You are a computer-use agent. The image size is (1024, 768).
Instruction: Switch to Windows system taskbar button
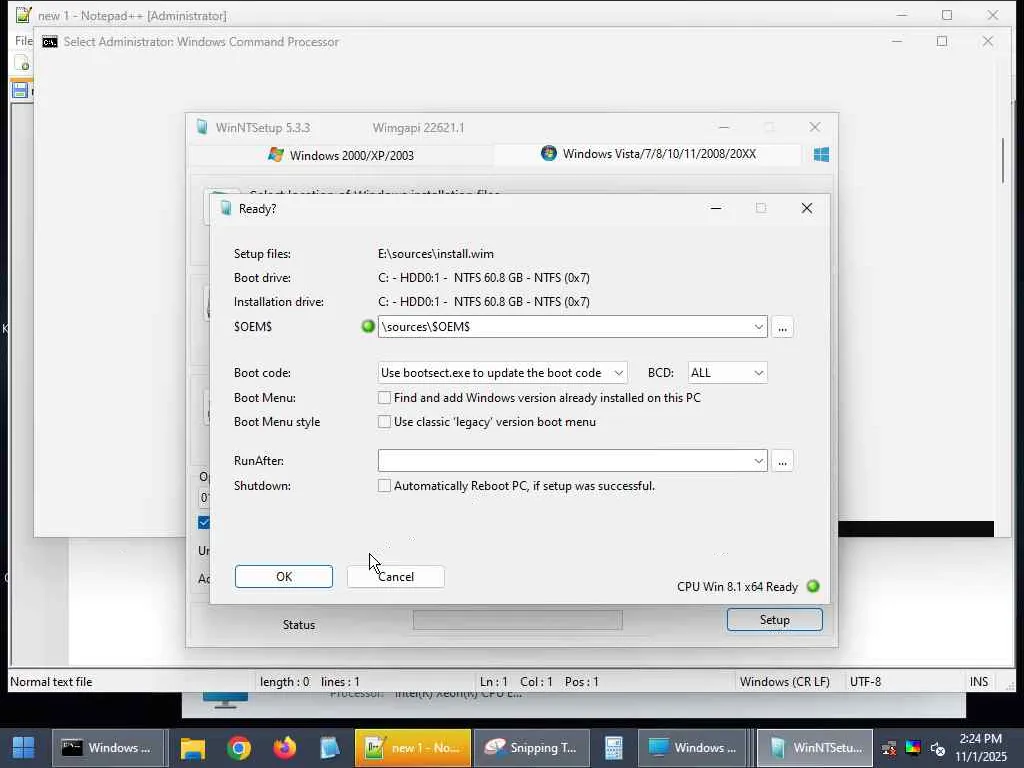click(x=694, y=748)
